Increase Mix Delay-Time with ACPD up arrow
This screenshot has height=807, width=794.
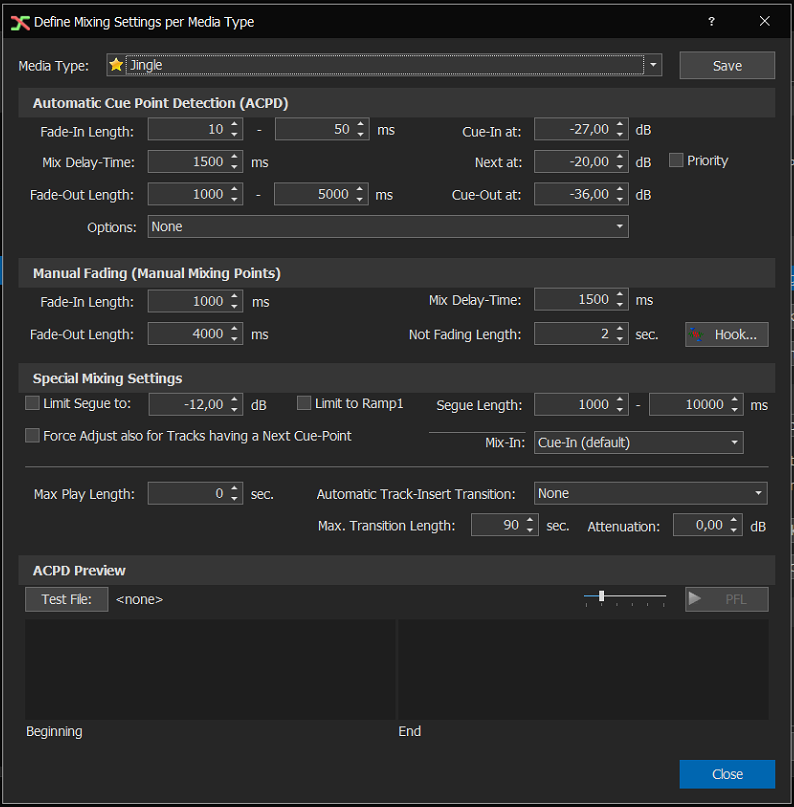coord(235,156)
